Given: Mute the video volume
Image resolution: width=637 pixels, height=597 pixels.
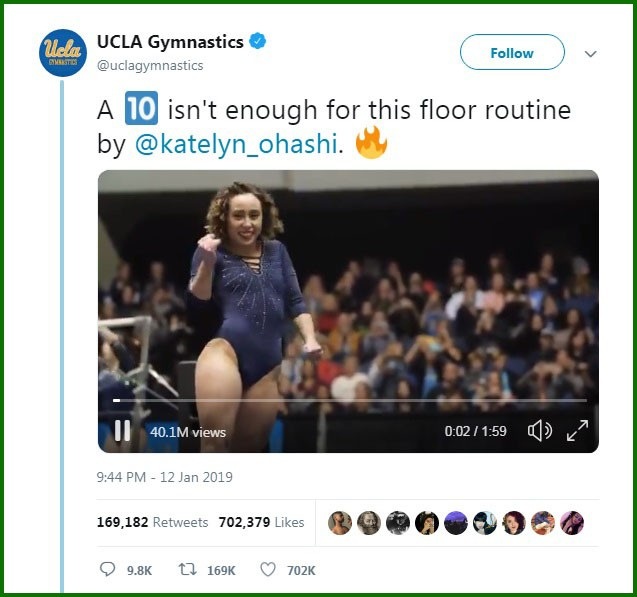Looking at the screenshot, I should click(540, 431).
